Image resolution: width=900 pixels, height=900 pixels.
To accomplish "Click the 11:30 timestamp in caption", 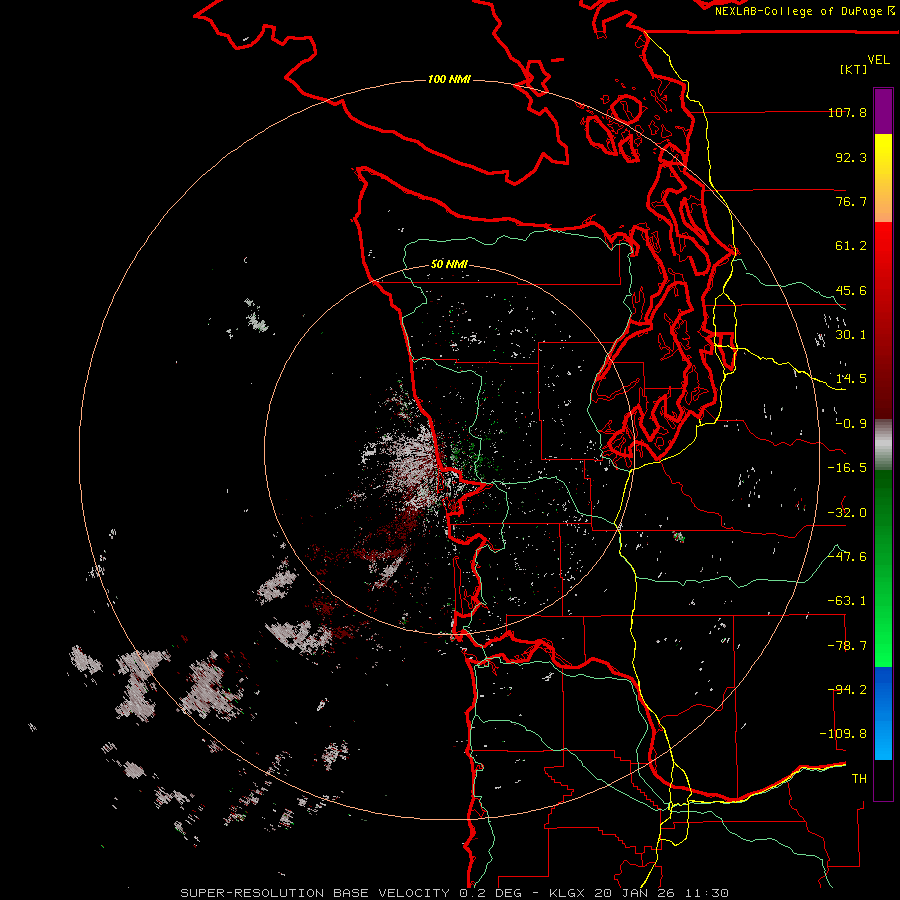I will pos(707,893).
